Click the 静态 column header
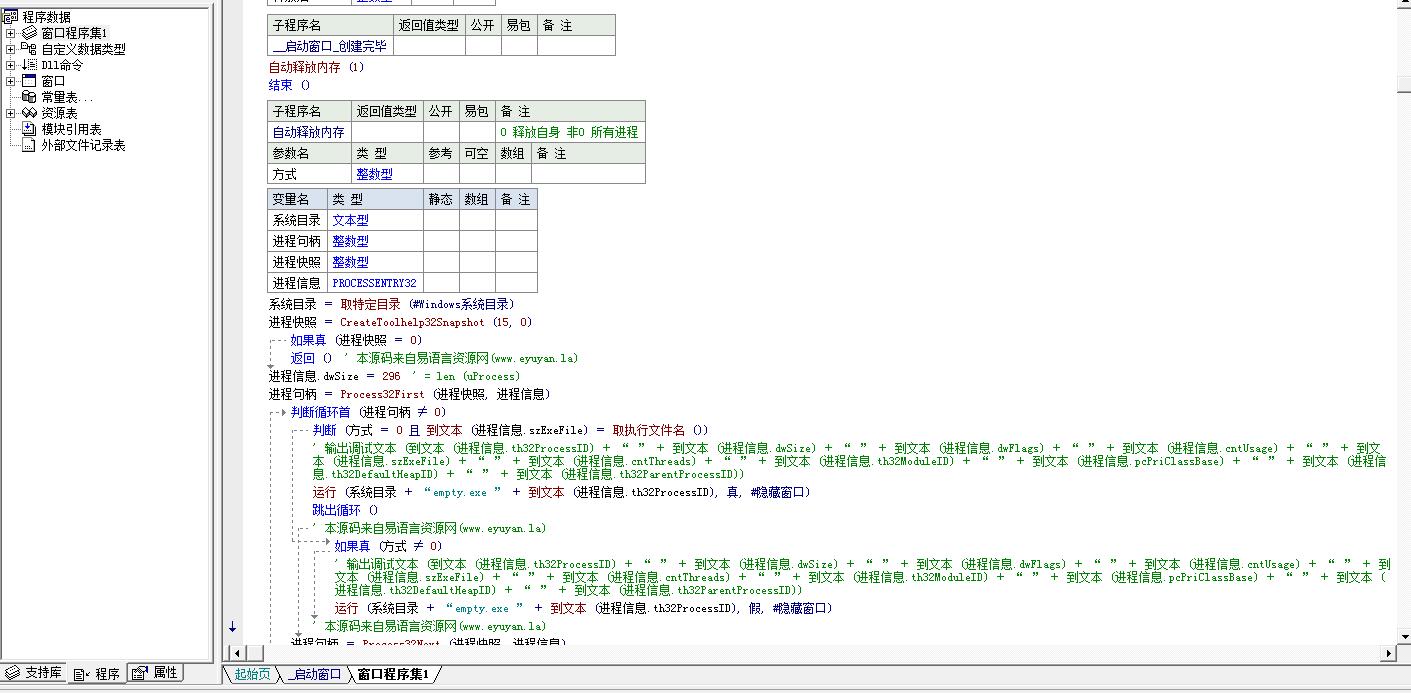 coord(441,199)
